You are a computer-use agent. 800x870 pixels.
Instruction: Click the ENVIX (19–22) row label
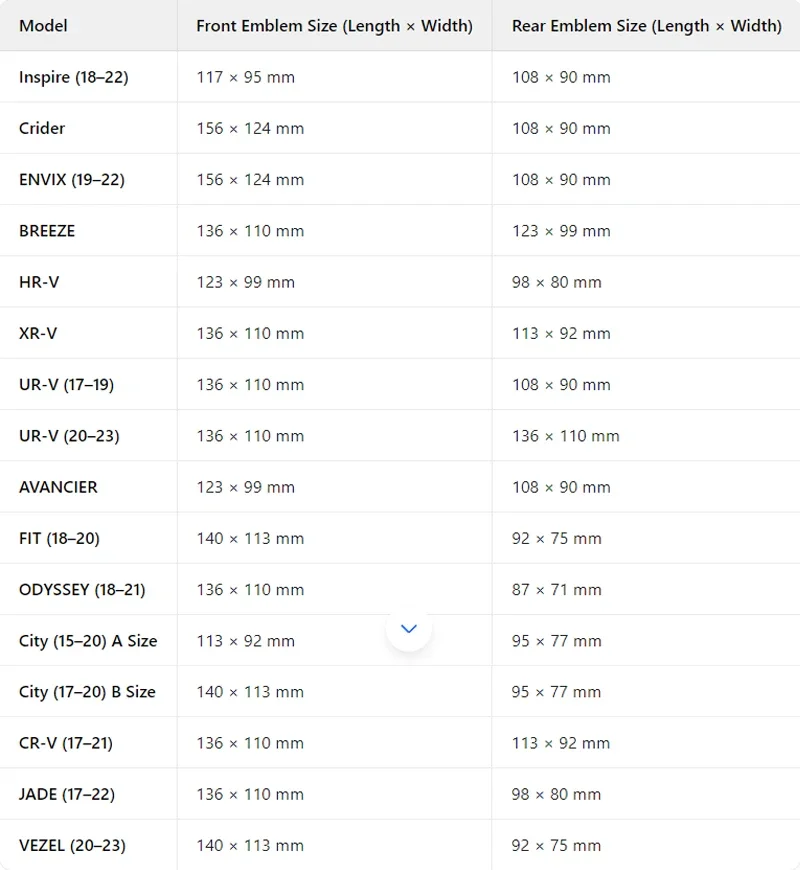click(x=71, y=180)
